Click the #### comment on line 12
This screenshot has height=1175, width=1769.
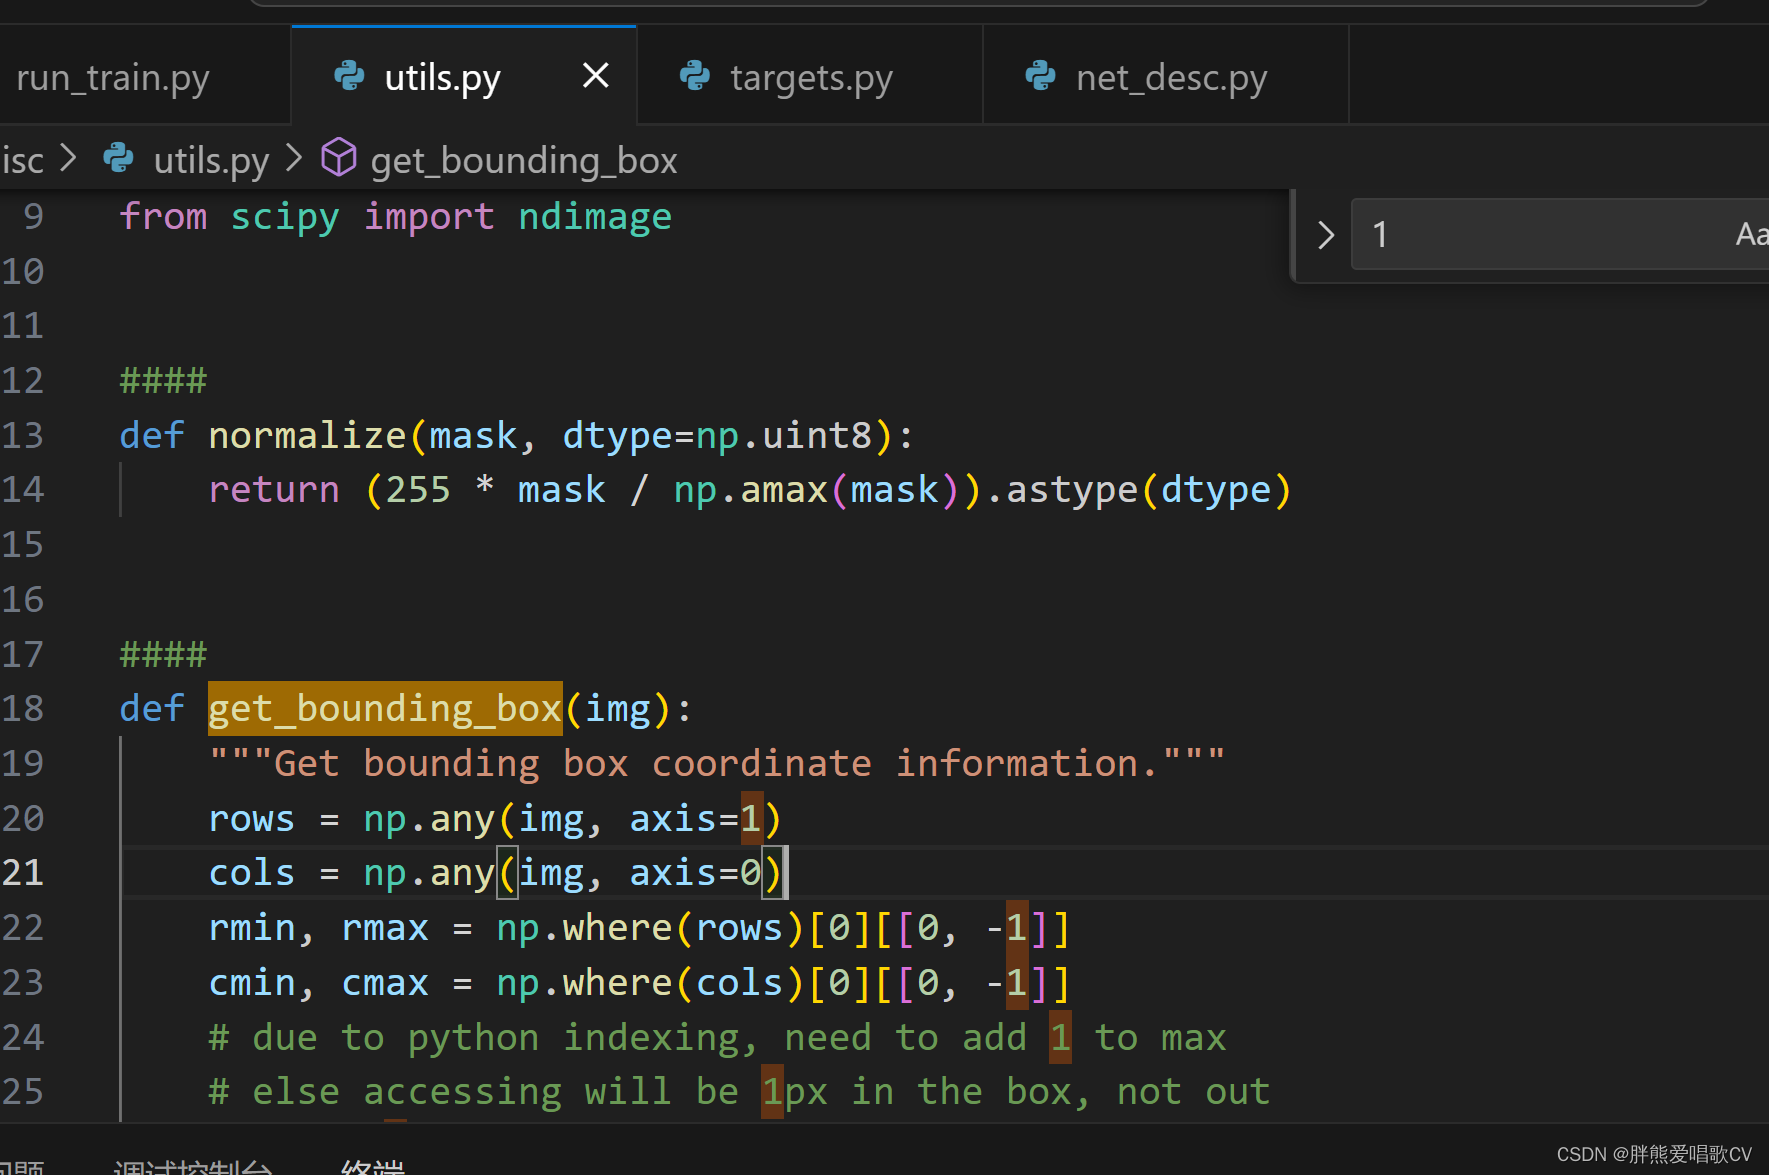(x=163, y=380)
